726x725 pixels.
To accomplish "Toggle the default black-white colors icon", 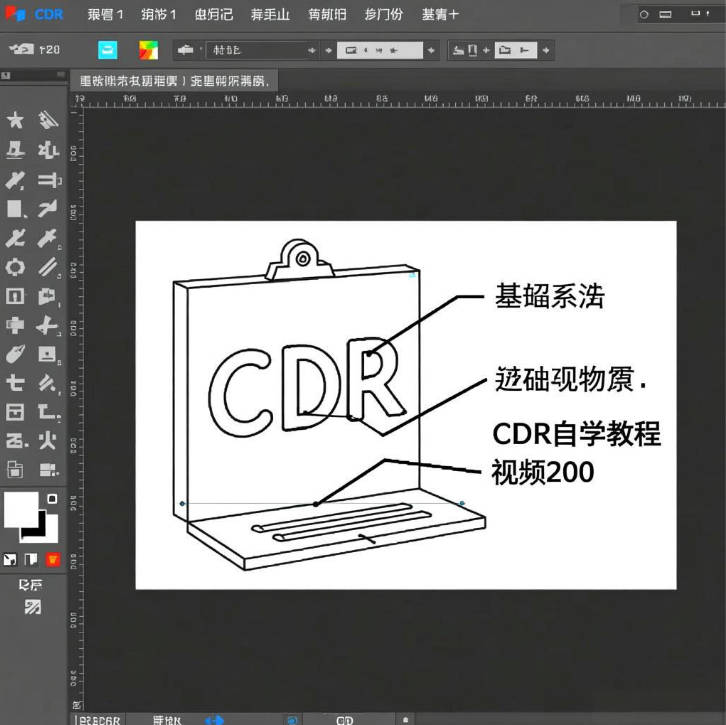I will coord(10,559).
